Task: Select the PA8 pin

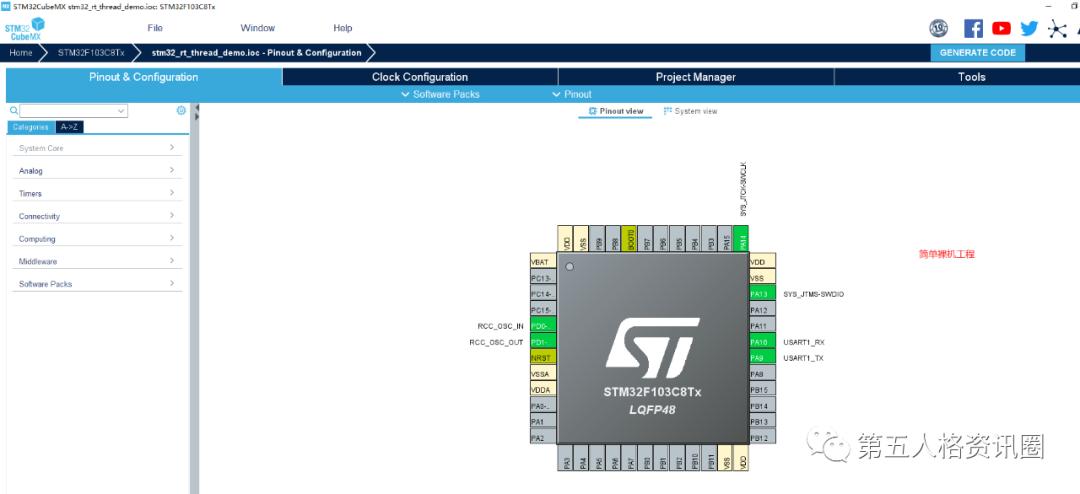Action: pos(762,374)
